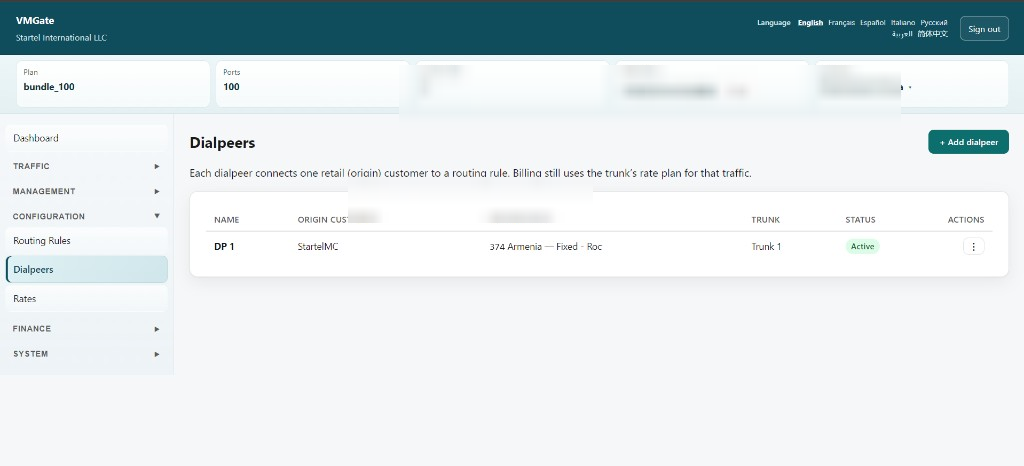Expand the Finance section
1024x466 pixels.
click(x=86, y=329)
